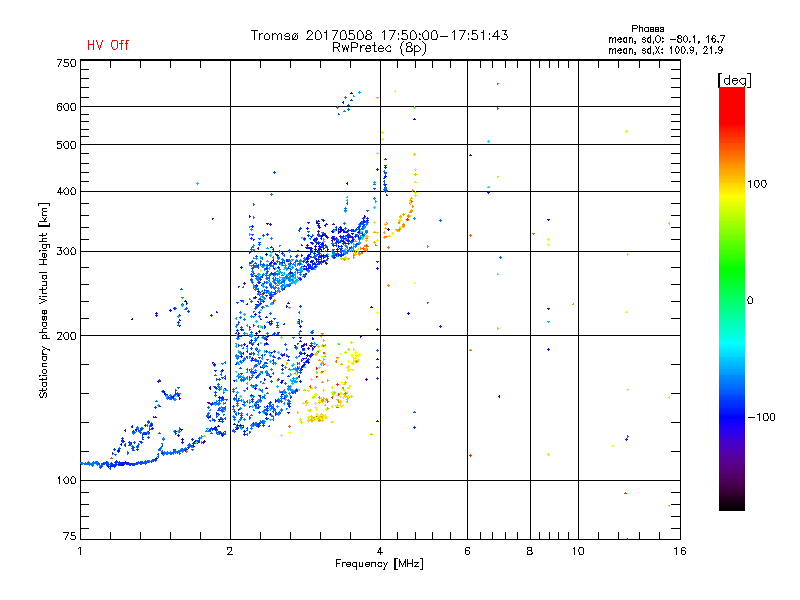Click the "16" frequency tick label
Viewport: 800px width, 600px height.
point(680,551)
